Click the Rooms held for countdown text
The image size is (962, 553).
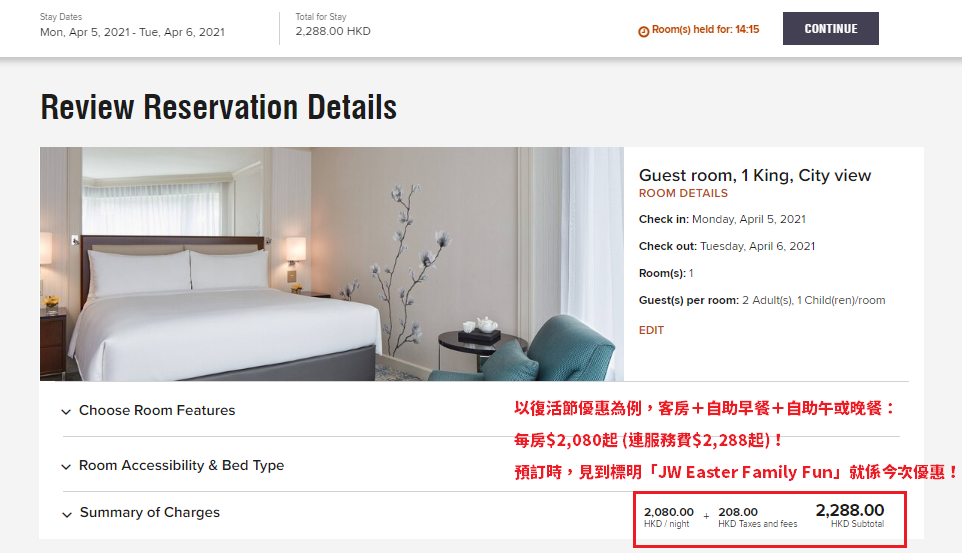(706, 29)
